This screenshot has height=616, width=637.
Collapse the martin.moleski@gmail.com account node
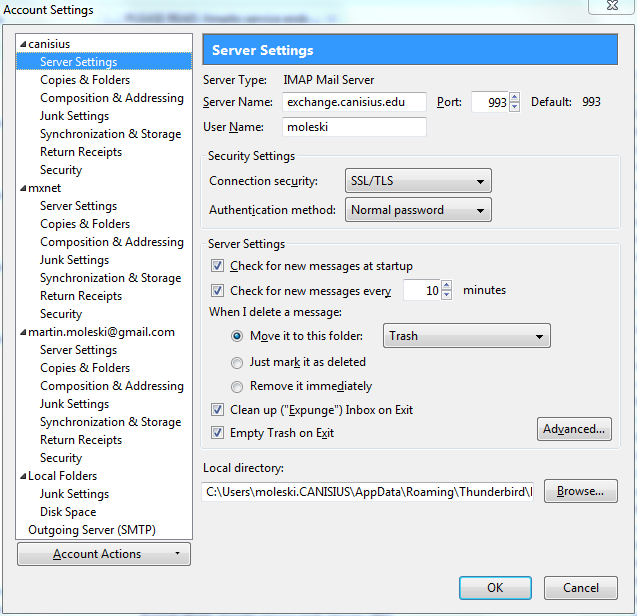pos(23,332)
